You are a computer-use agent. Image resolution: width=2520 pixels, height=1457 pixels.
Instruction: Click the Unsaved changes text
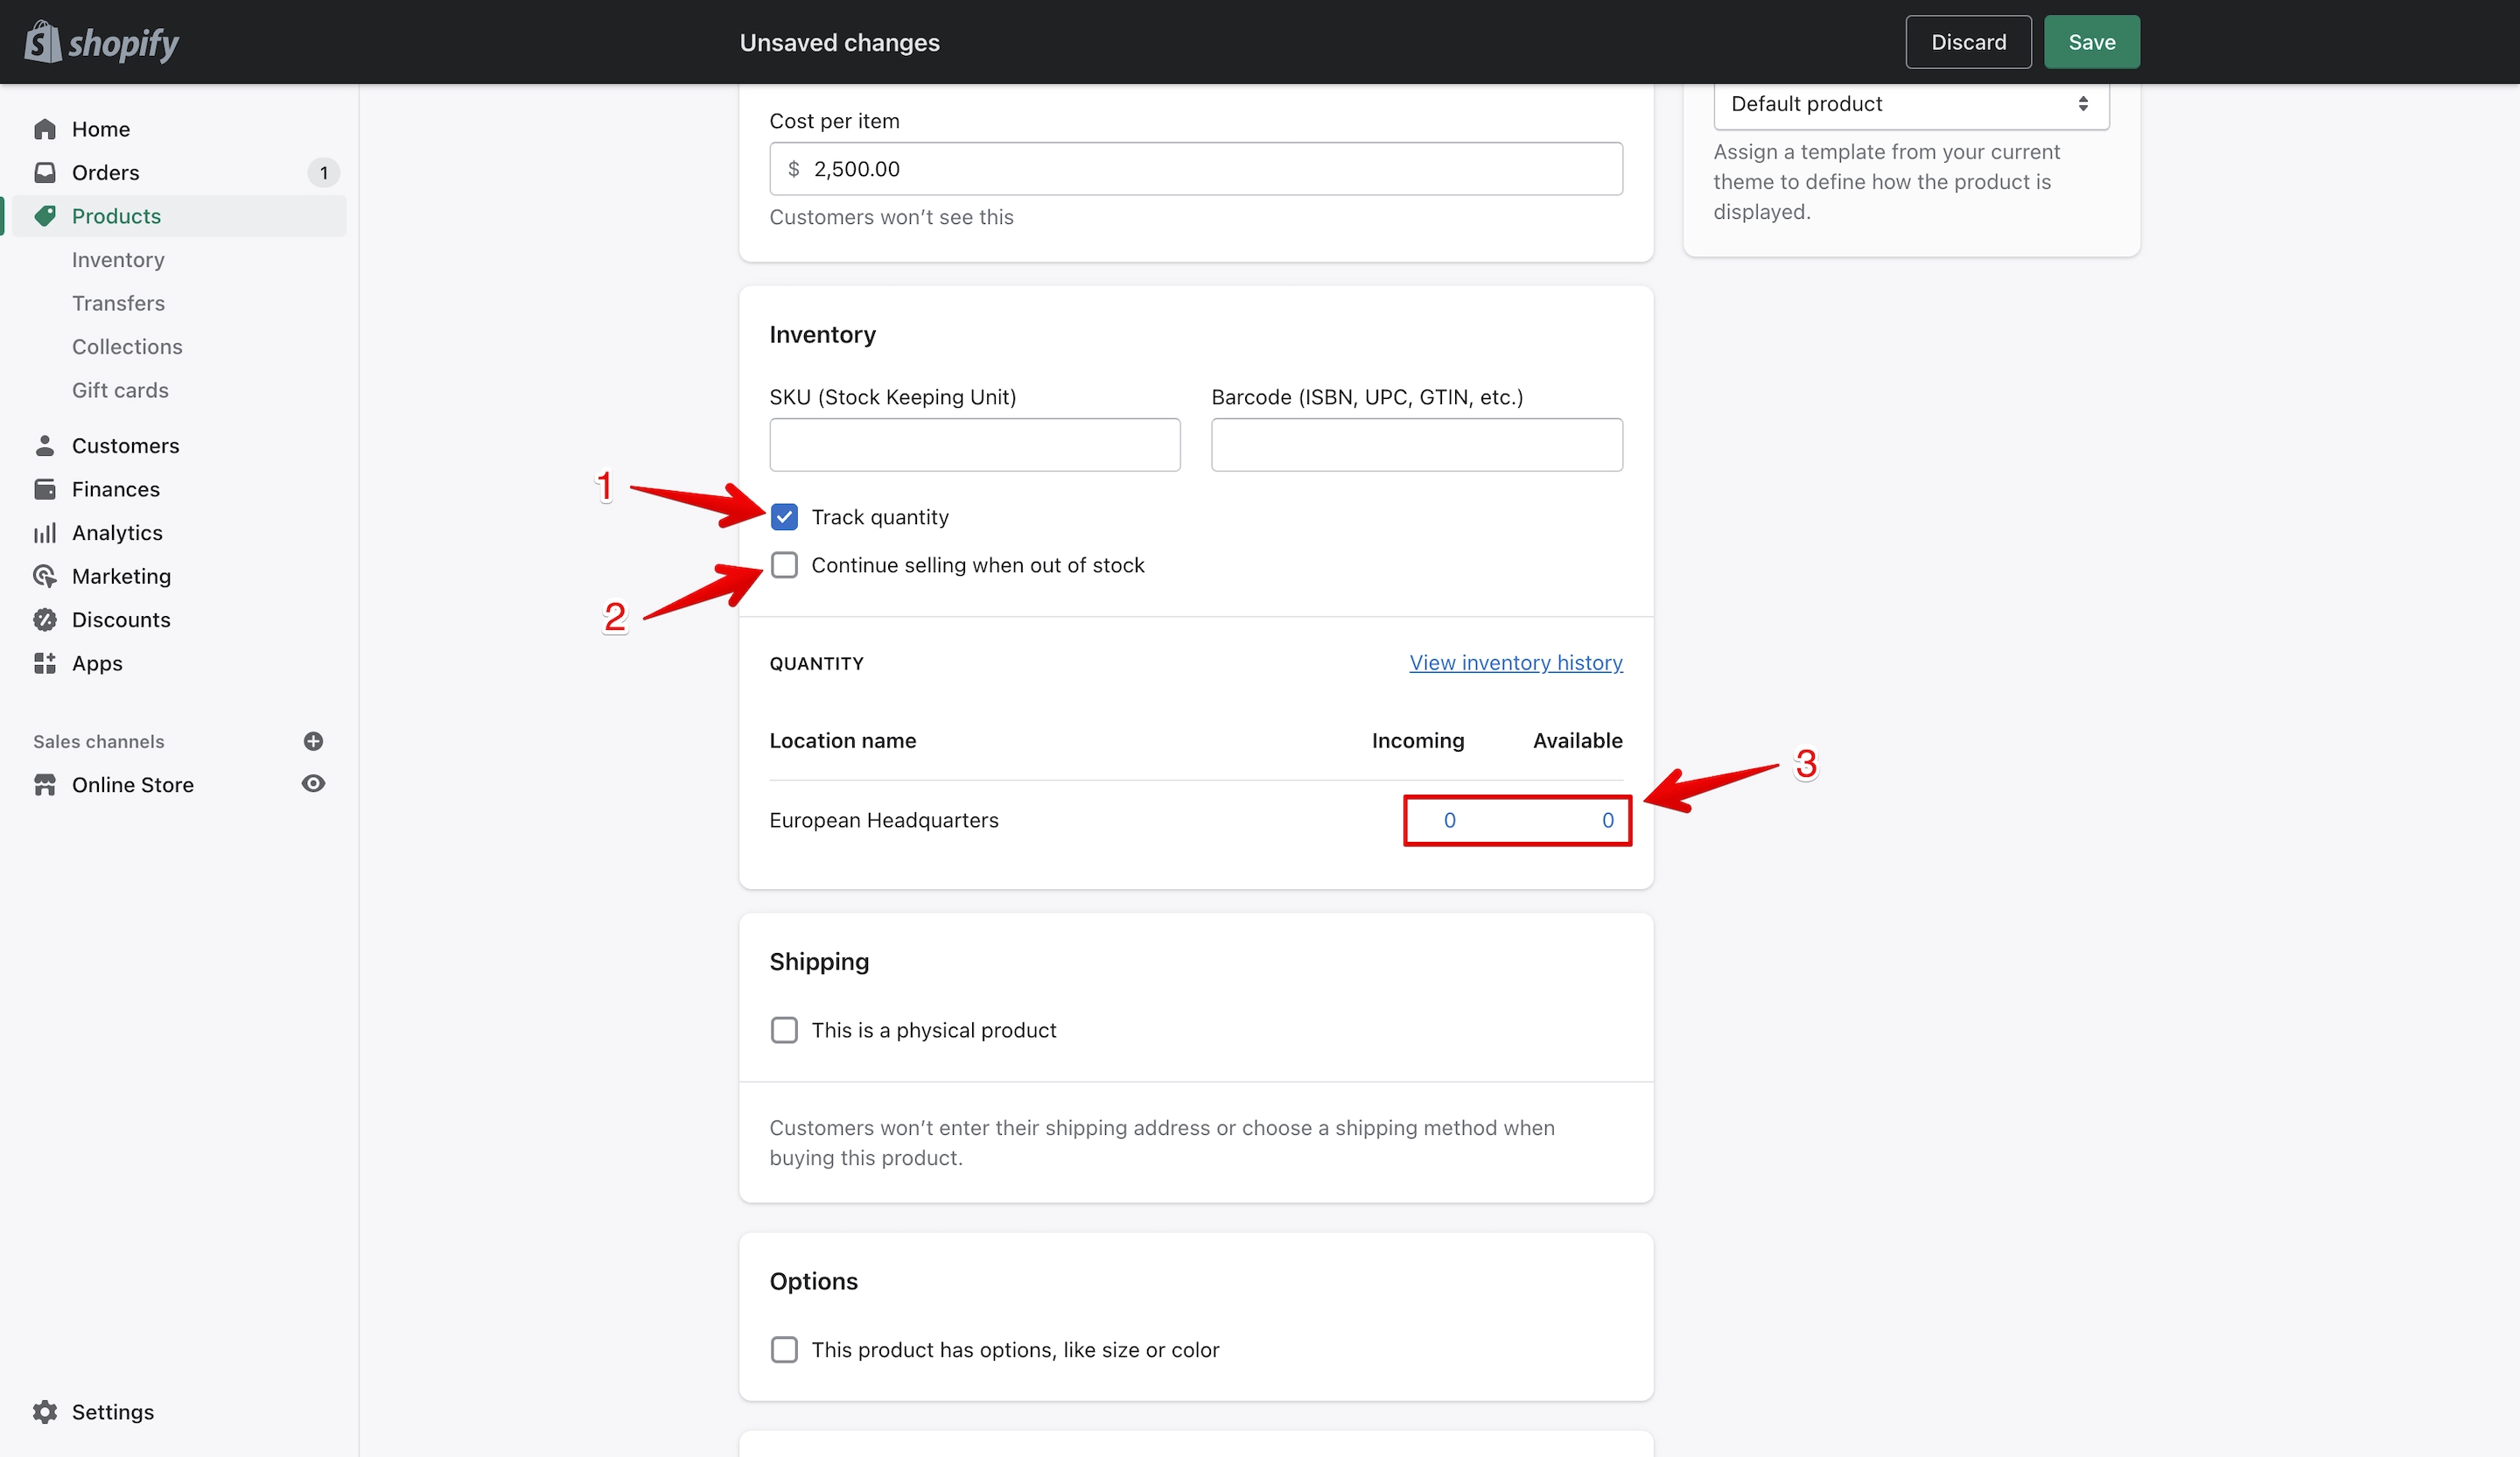coord(840,42)
